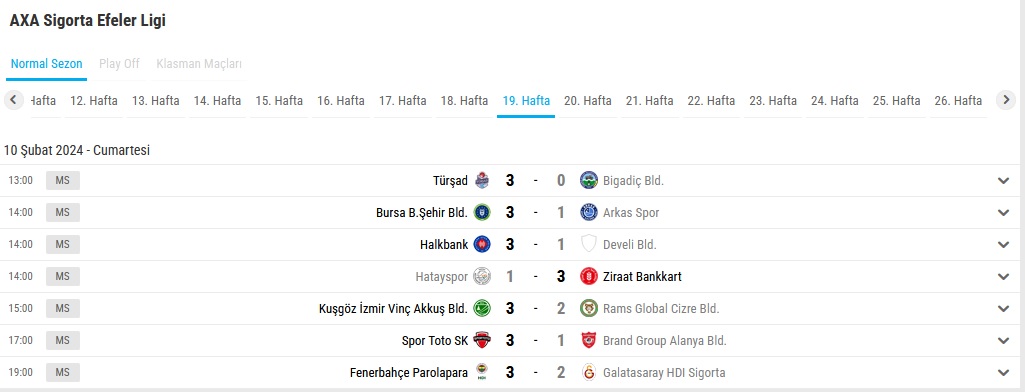Click the Fenerbahçe Parolapara logo
This screenshot has height=392, width=1025.
tap(482, 372)
